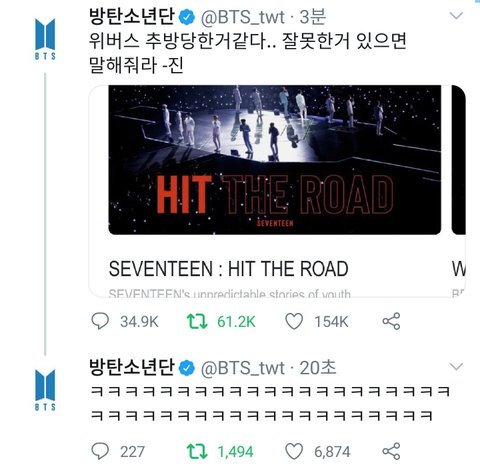This screenshot has width=480, height=469.
Task: Open the SEVENTEEN : HIT THE ROAD link title
Action: 229,269
